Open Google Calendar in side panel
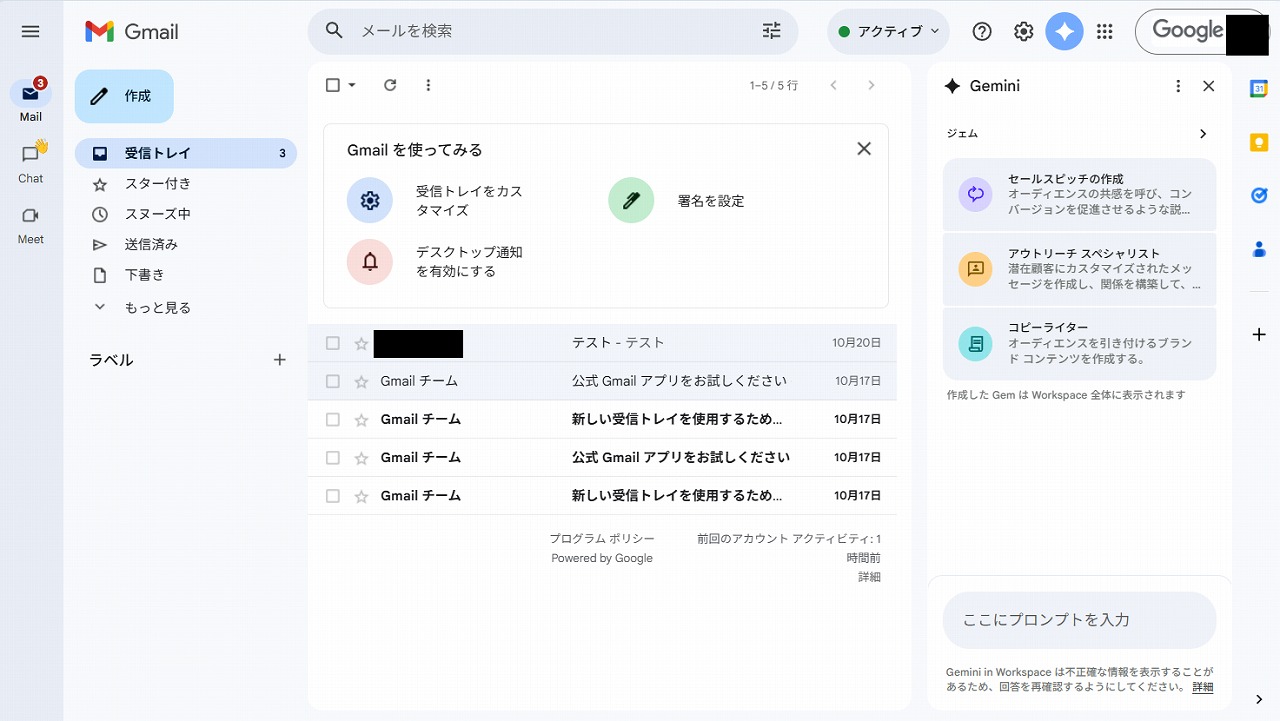The width and height of the screenshot is (1280, 721). [1259, 88]
